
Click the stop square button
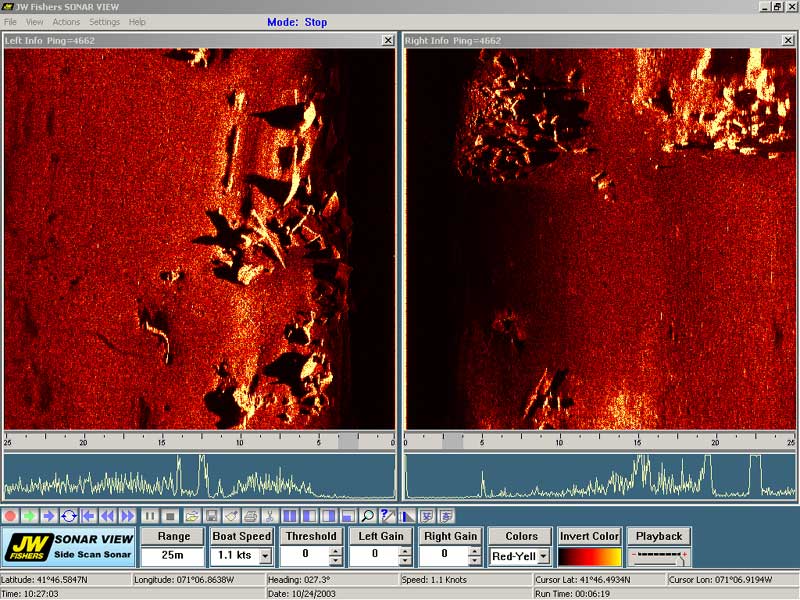pos(170,516)
